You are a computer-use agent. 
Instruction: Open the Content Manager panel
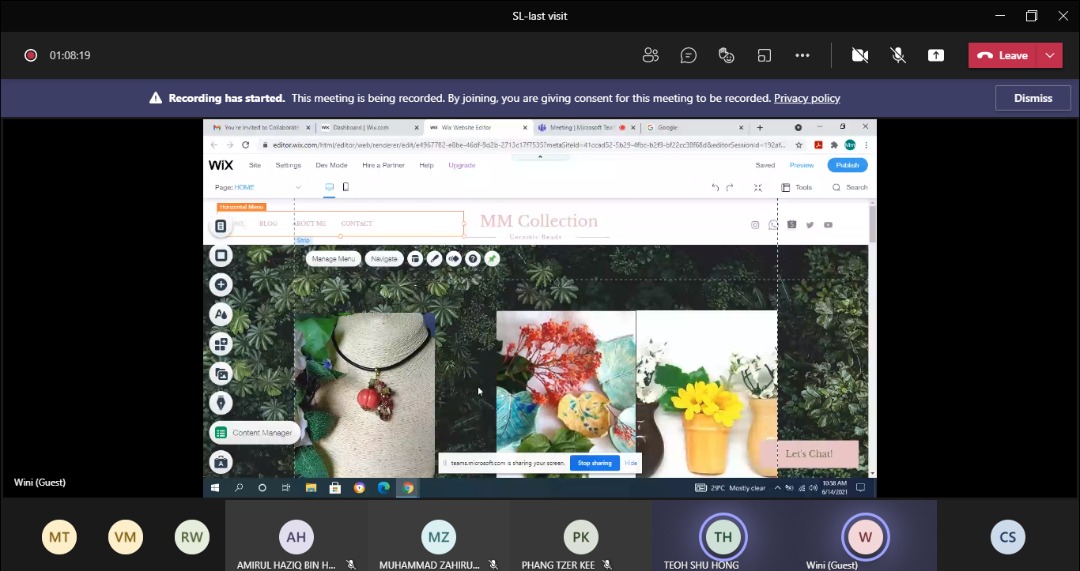255,433
